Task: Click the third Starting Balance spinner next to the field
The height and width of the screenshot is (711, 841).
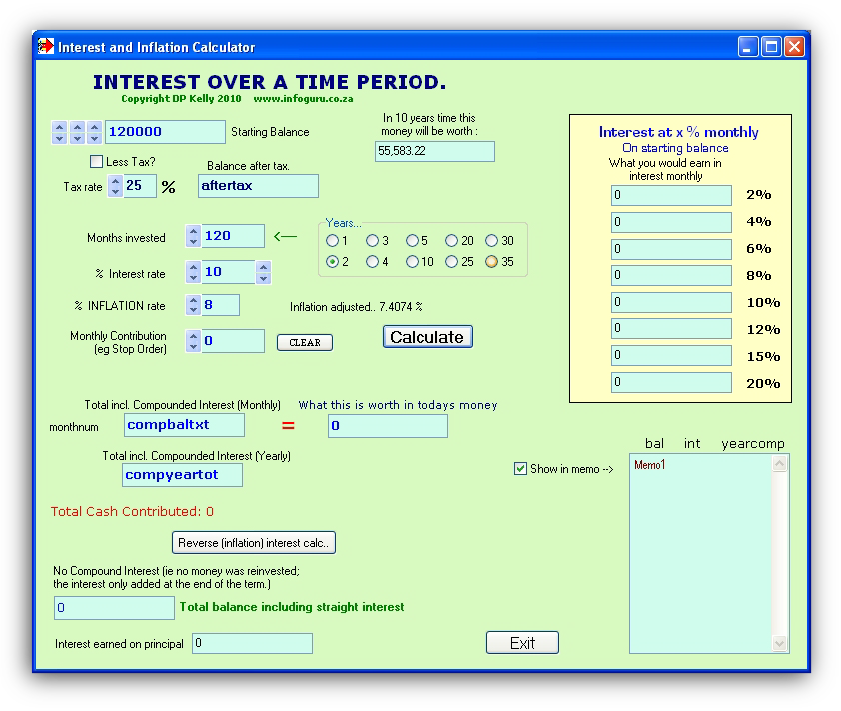Action: pyautogui.click(x=94, y=132)
